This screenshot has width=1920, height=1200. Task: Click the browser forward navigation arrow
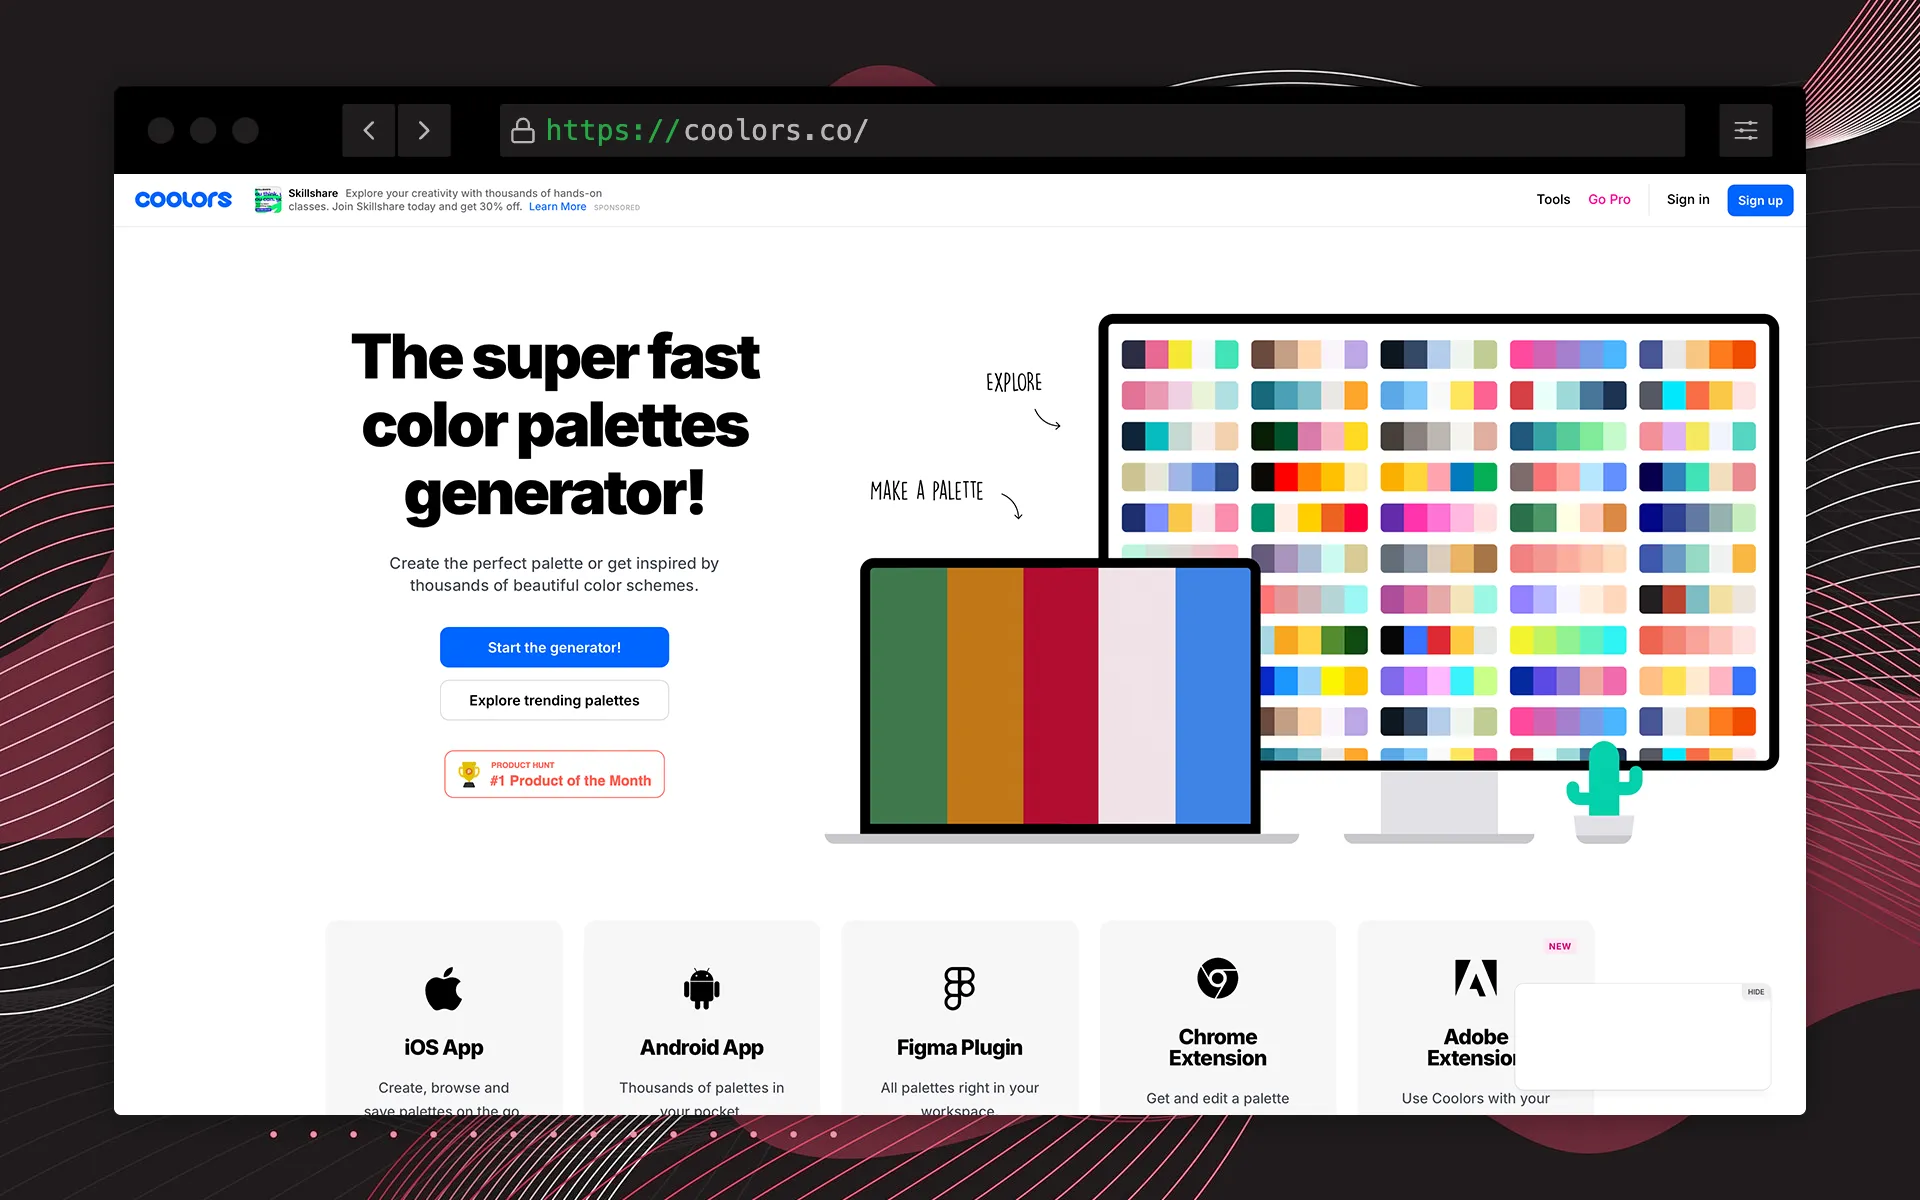(x=424, y=130)
